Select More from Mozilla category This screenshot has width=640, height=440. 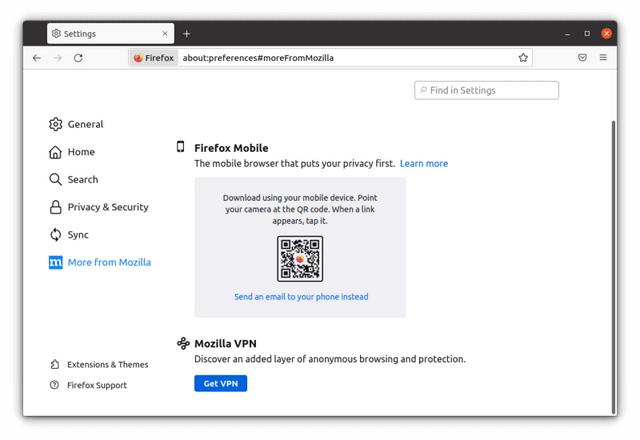100,262
